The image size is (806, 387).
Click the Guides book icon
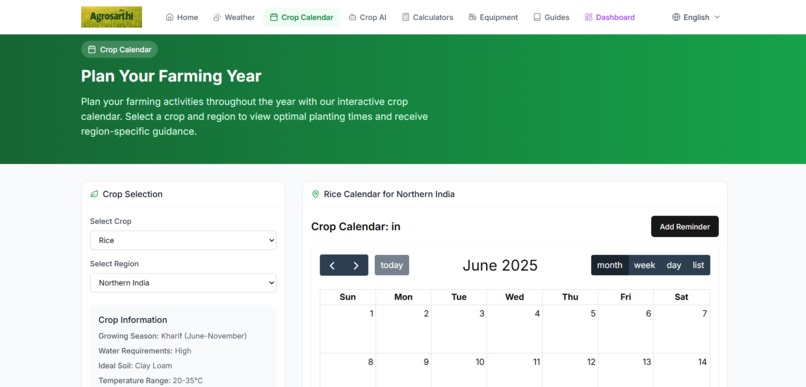pyautogui.click(x=537, y=17)
